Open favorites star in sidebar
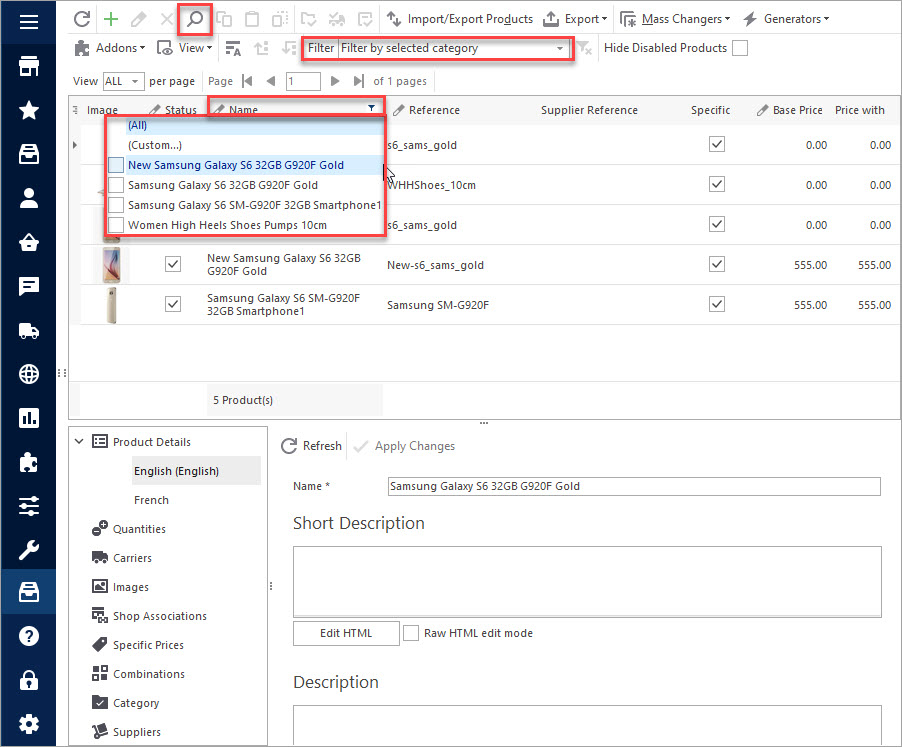The height and width of the screenshot is (747, 902). (x=29, y=110)
